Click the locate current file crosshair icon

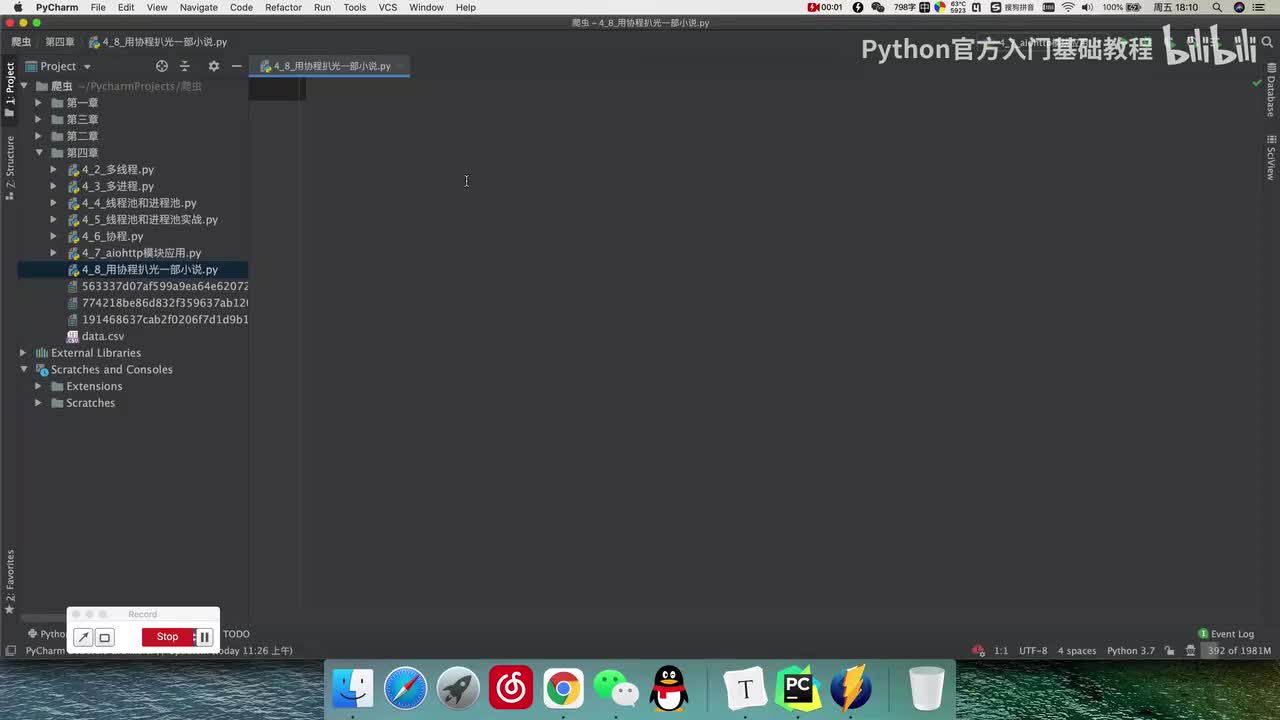coord(162,66)
